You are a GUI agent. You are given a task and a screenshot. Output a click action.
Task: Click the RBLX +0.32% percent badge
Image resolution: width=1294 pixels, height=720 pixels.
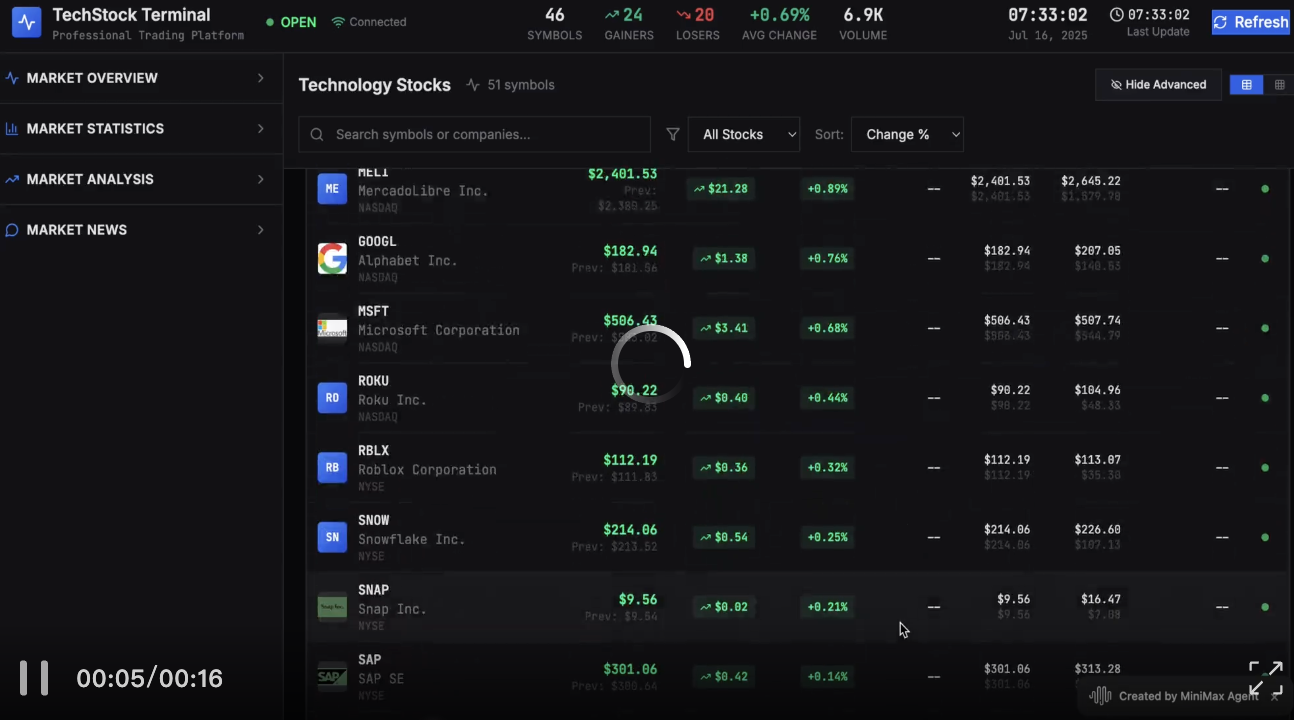click(x=828, y=467)
